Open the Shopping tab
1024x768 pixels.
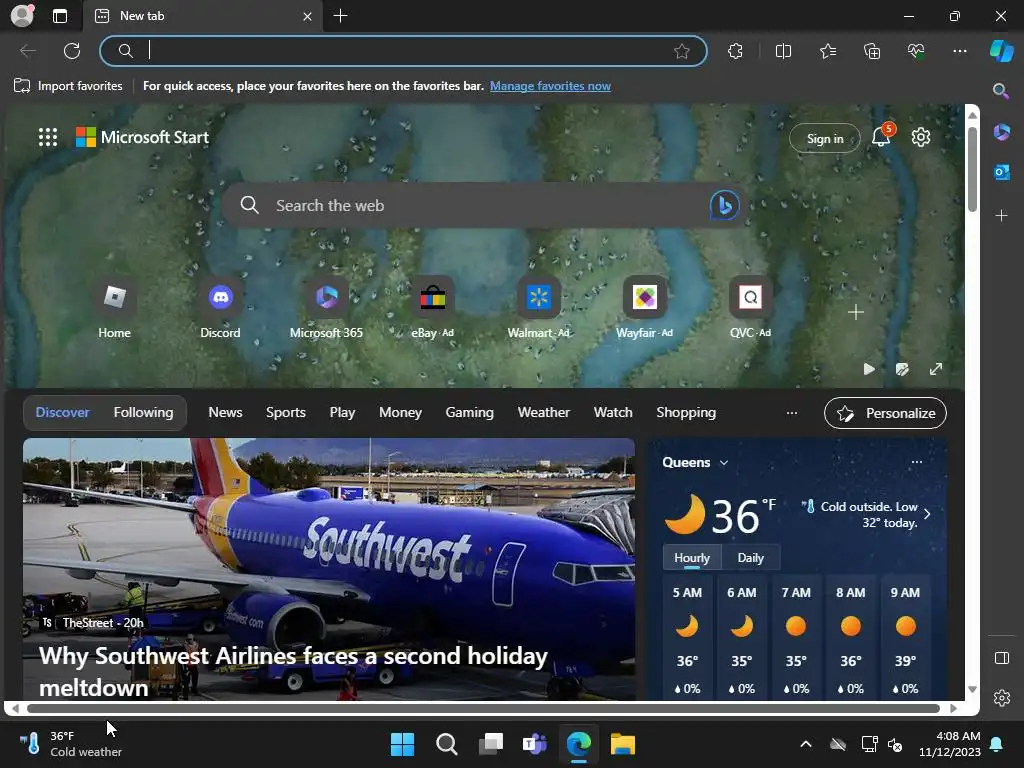pyautogui.click(x=686, y=413)
